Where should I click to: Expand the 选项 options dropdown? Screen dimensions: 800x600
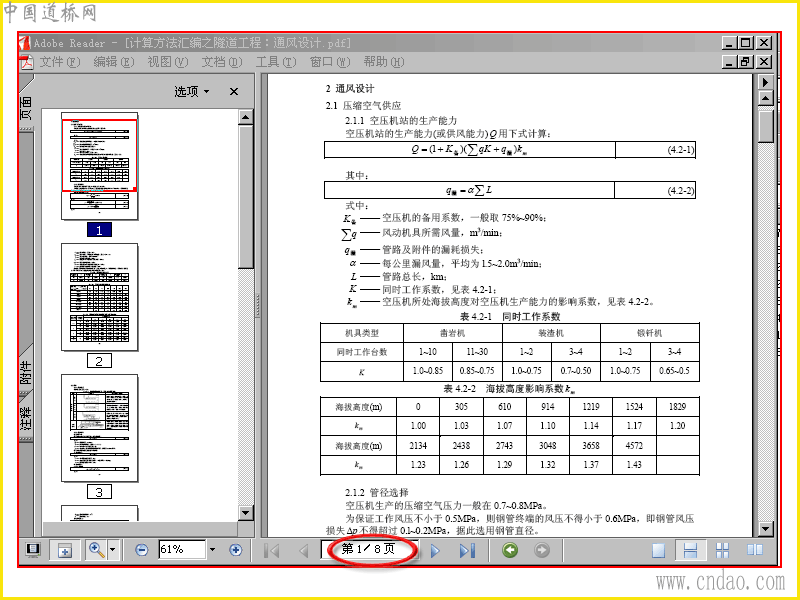click(192, 91)
